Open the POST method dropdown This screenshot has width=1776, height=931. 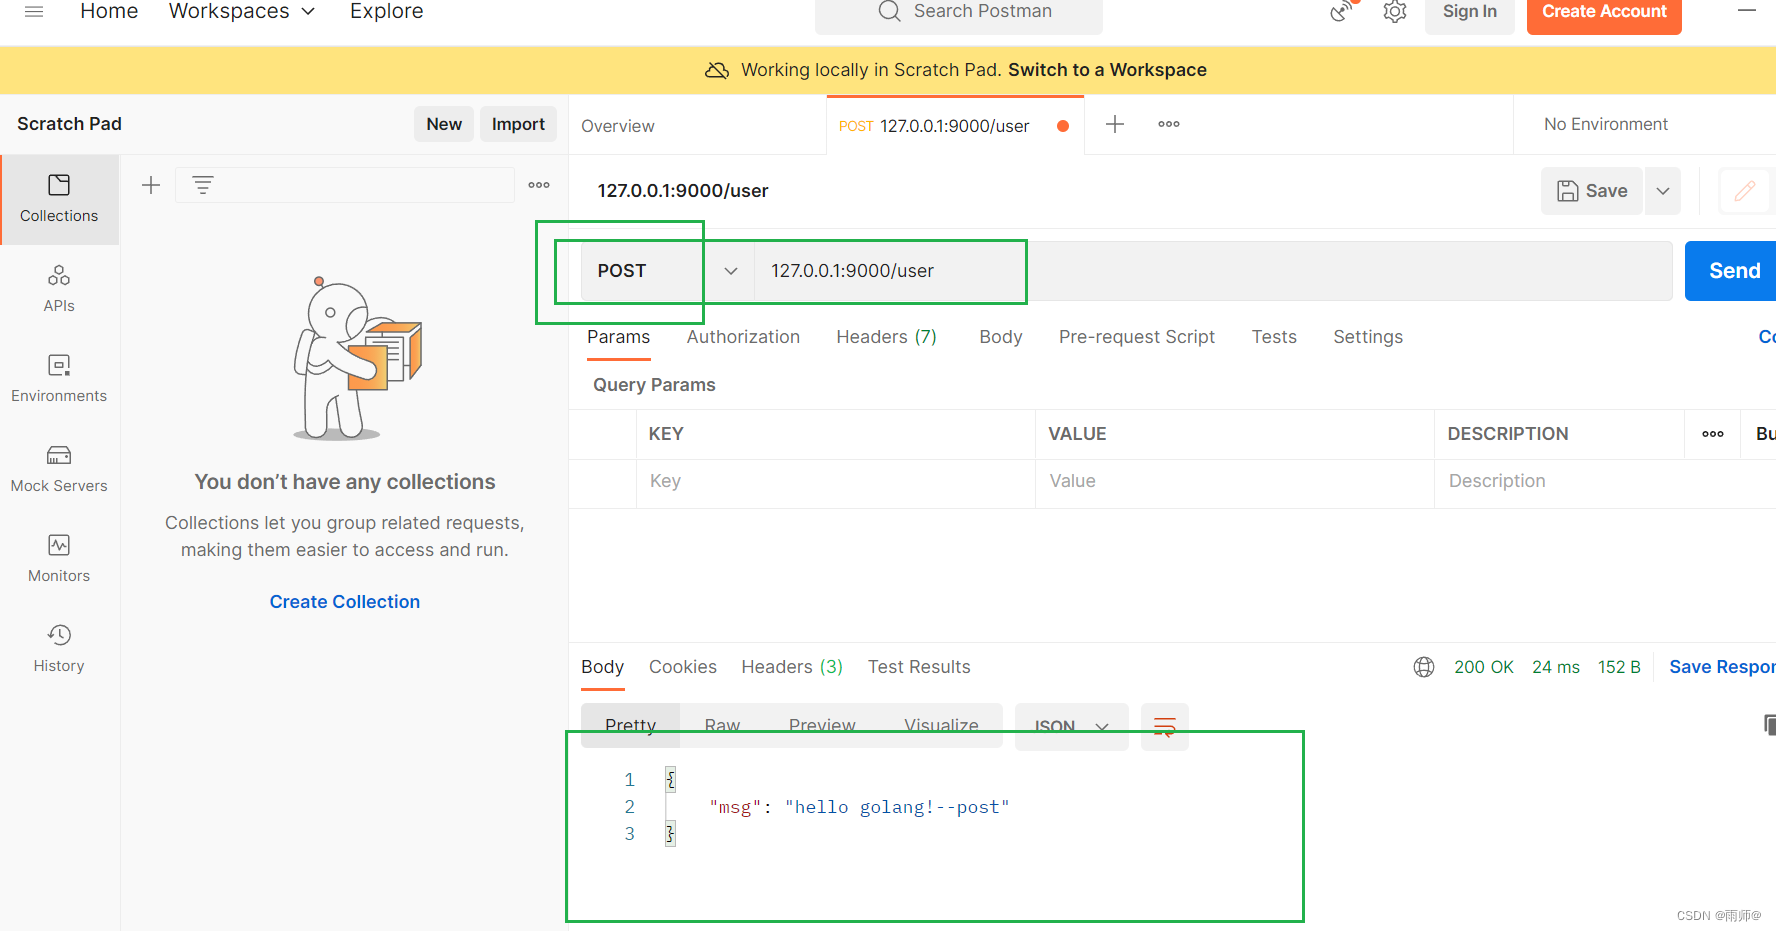tap(667, 271)
